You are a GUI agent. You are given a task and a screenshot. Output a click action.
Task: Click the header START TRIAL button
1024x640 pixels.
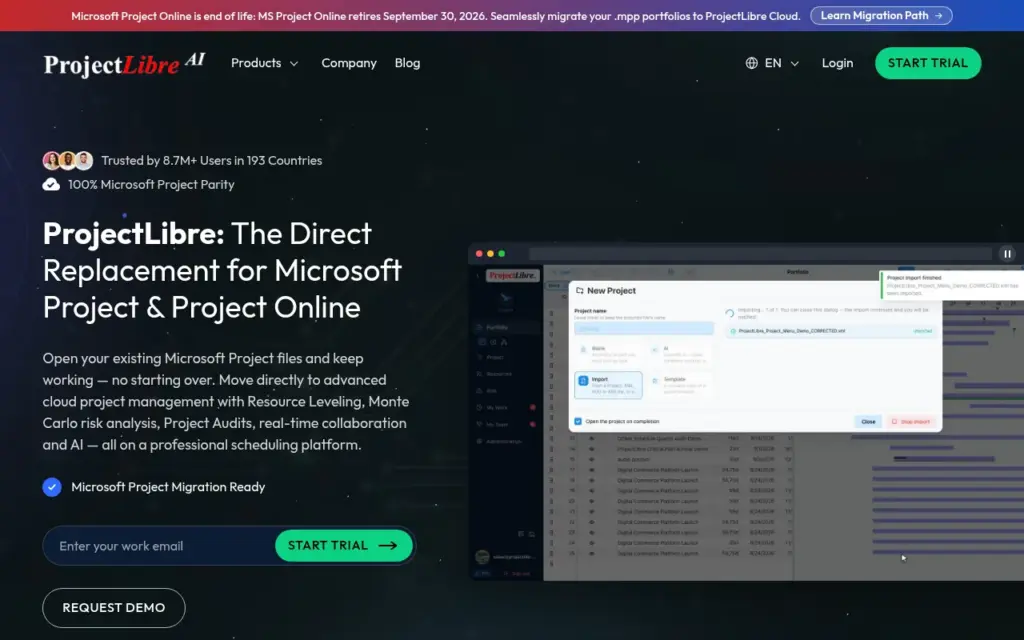pyautogui.click(x=927, y=63)
